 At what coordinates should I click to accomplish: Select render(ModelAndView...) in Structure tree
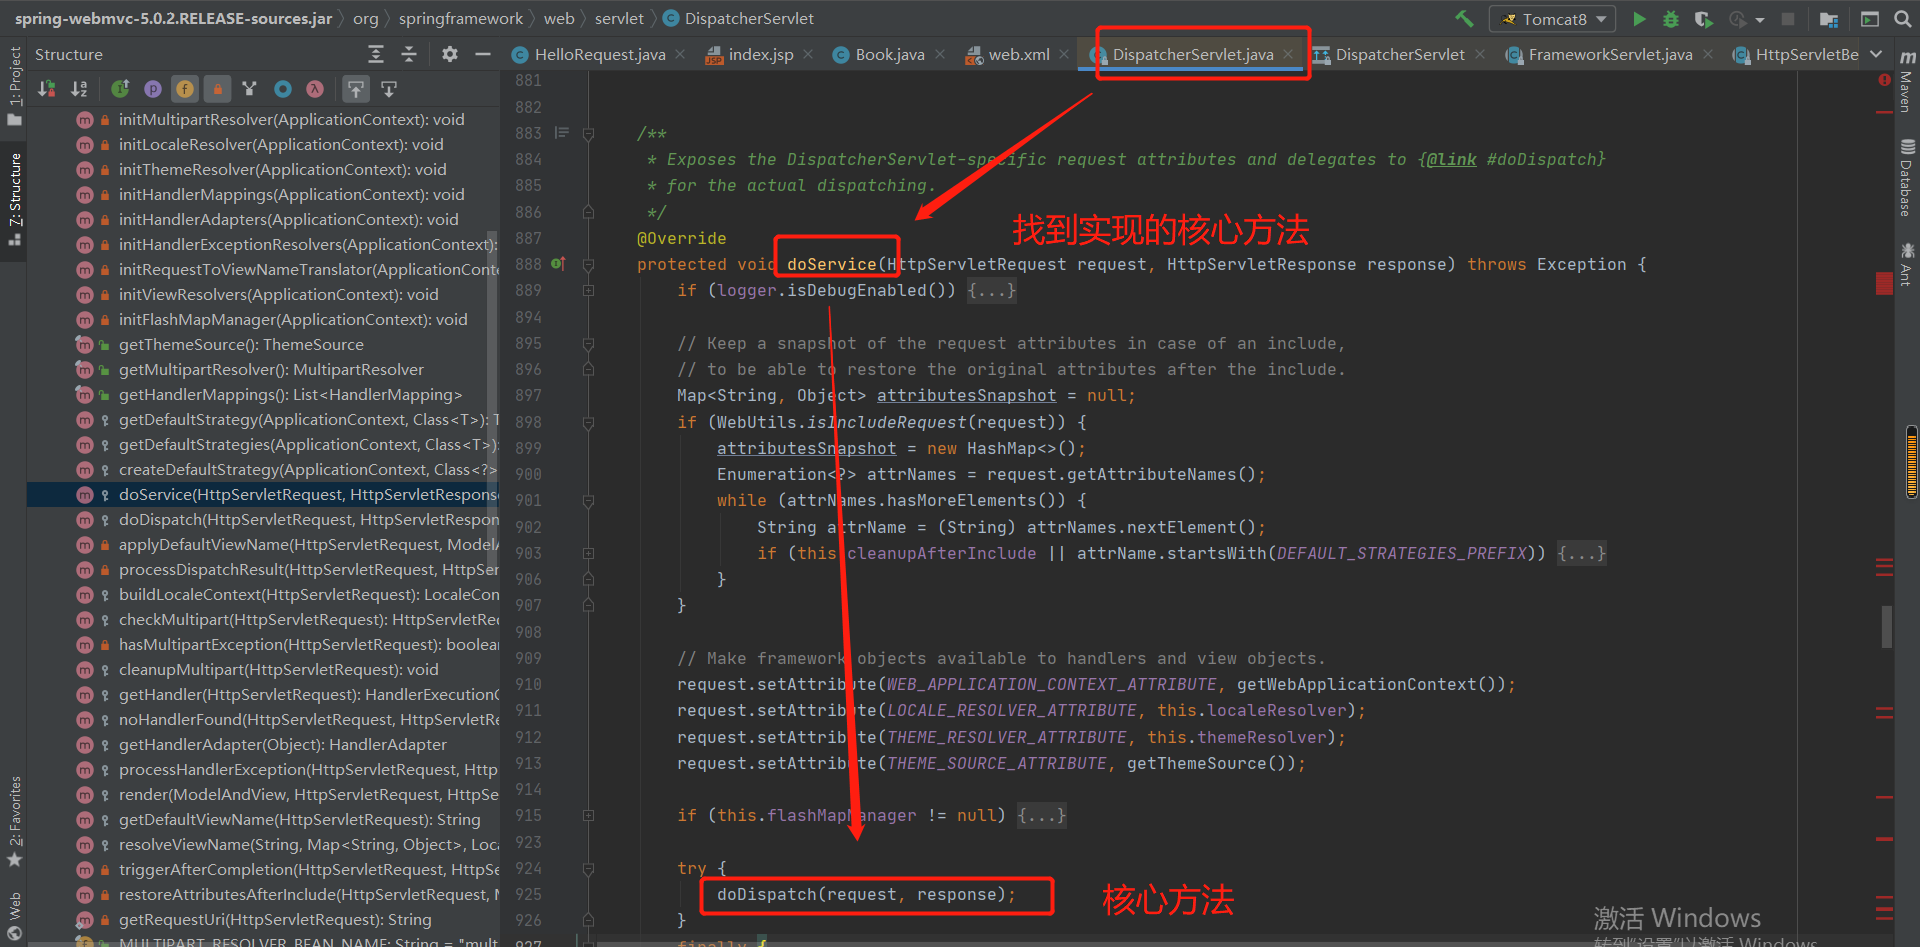(x=264, y=794)
